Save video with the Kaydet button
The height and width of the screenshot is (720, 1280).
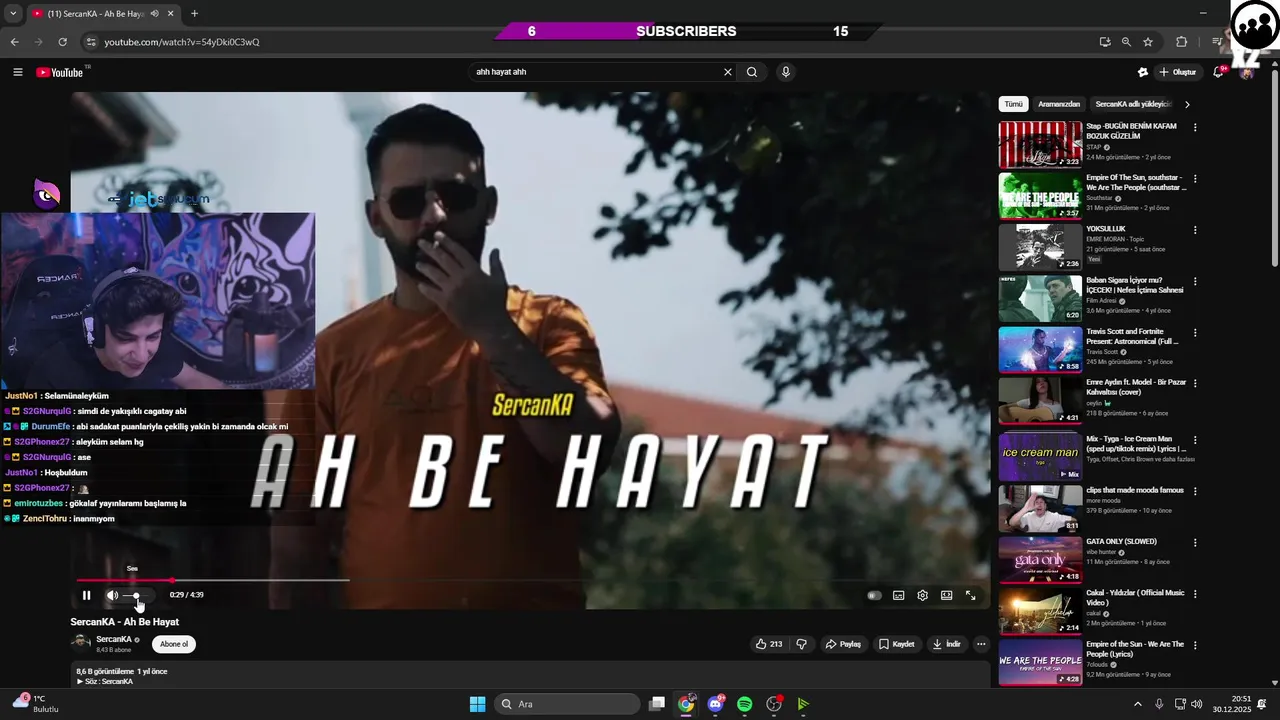tap(897, 644)
